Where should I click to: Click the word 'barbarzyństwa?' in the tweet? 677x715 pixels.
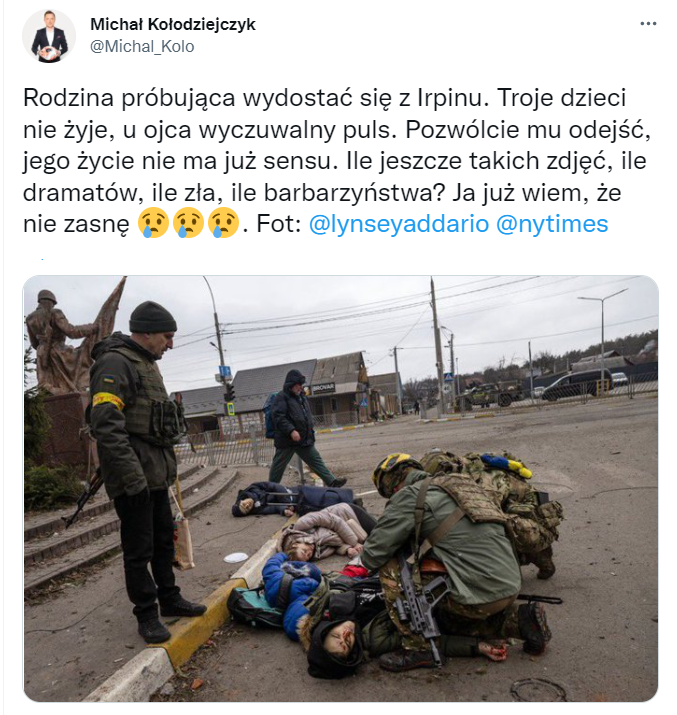click(354, 193)
